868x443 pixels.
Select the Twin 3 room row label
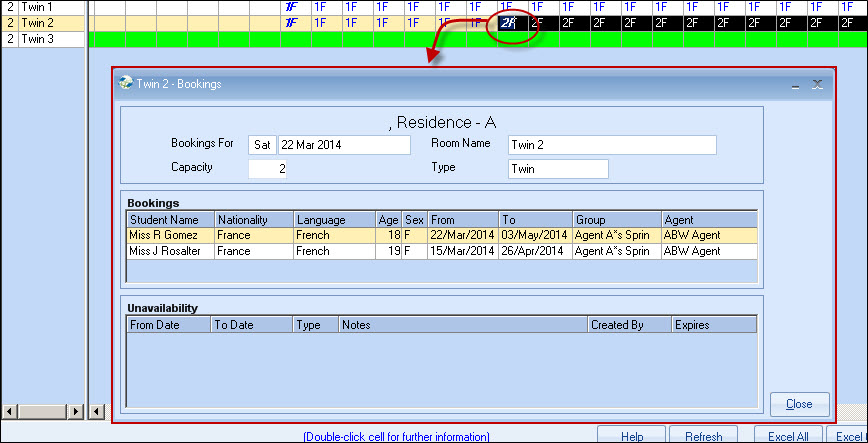click(38, 39)
